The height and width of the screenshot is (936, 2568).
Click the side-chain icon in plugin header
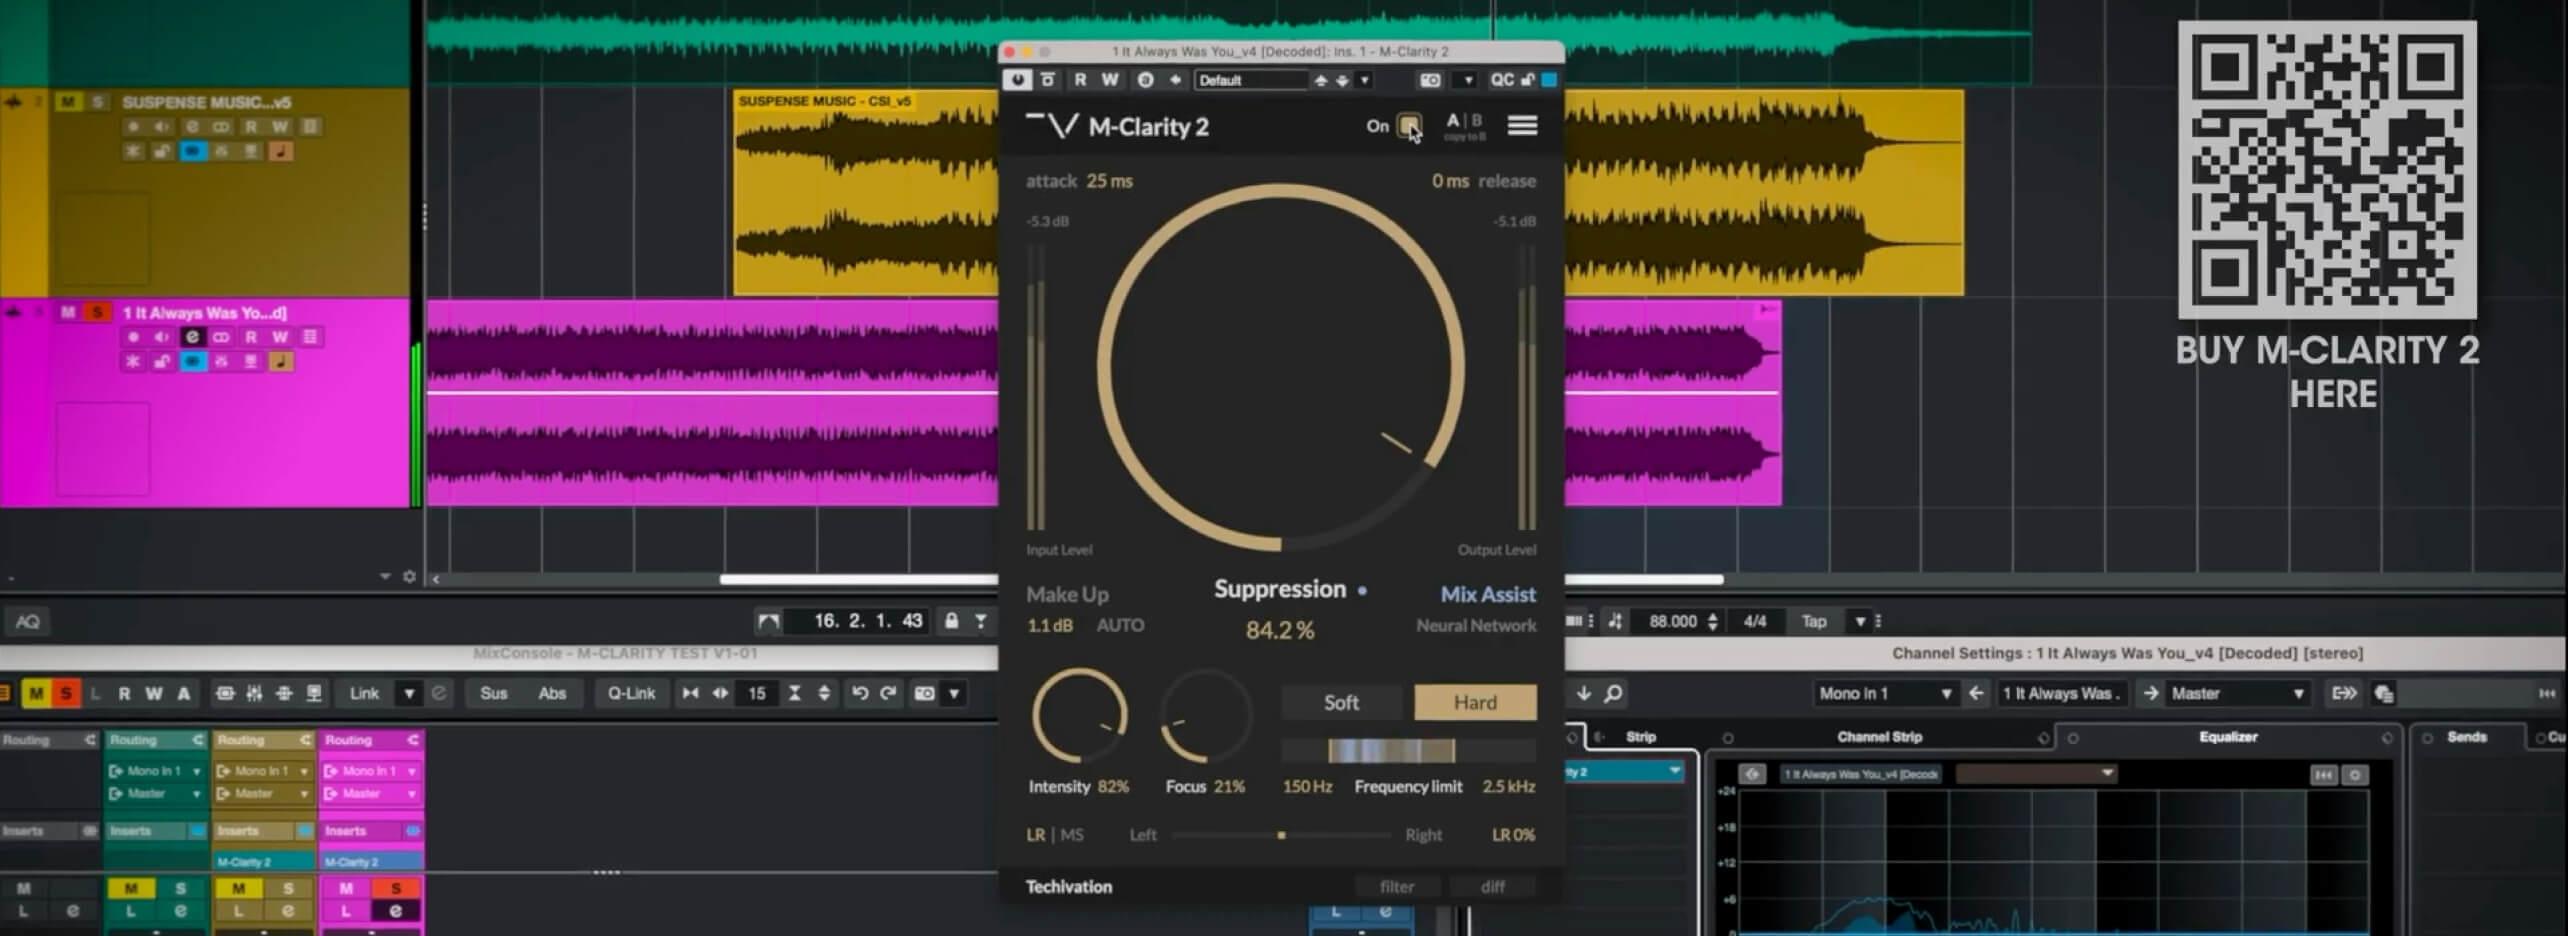1175,80
